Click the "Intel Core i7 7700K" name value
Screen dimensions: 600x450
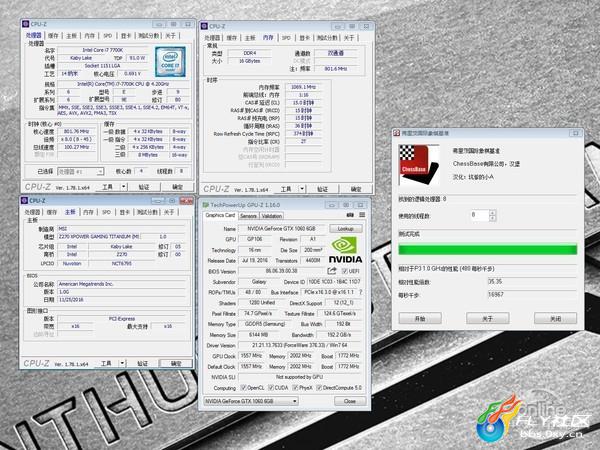103,50
